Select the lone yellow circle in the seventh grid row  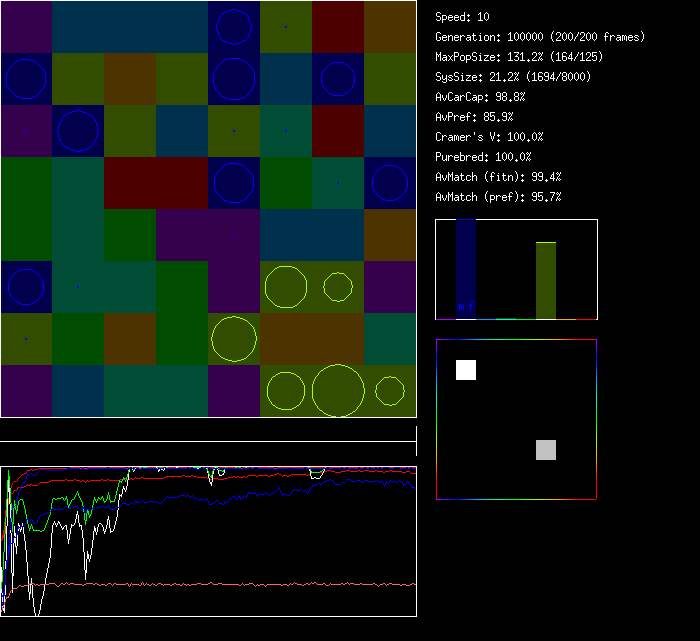click(x=234, y=339)
